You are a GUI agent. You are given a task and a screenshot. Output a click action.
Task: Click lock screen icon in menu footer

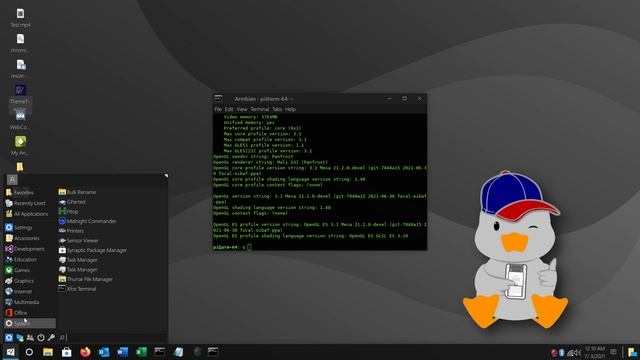click(20, 338)
